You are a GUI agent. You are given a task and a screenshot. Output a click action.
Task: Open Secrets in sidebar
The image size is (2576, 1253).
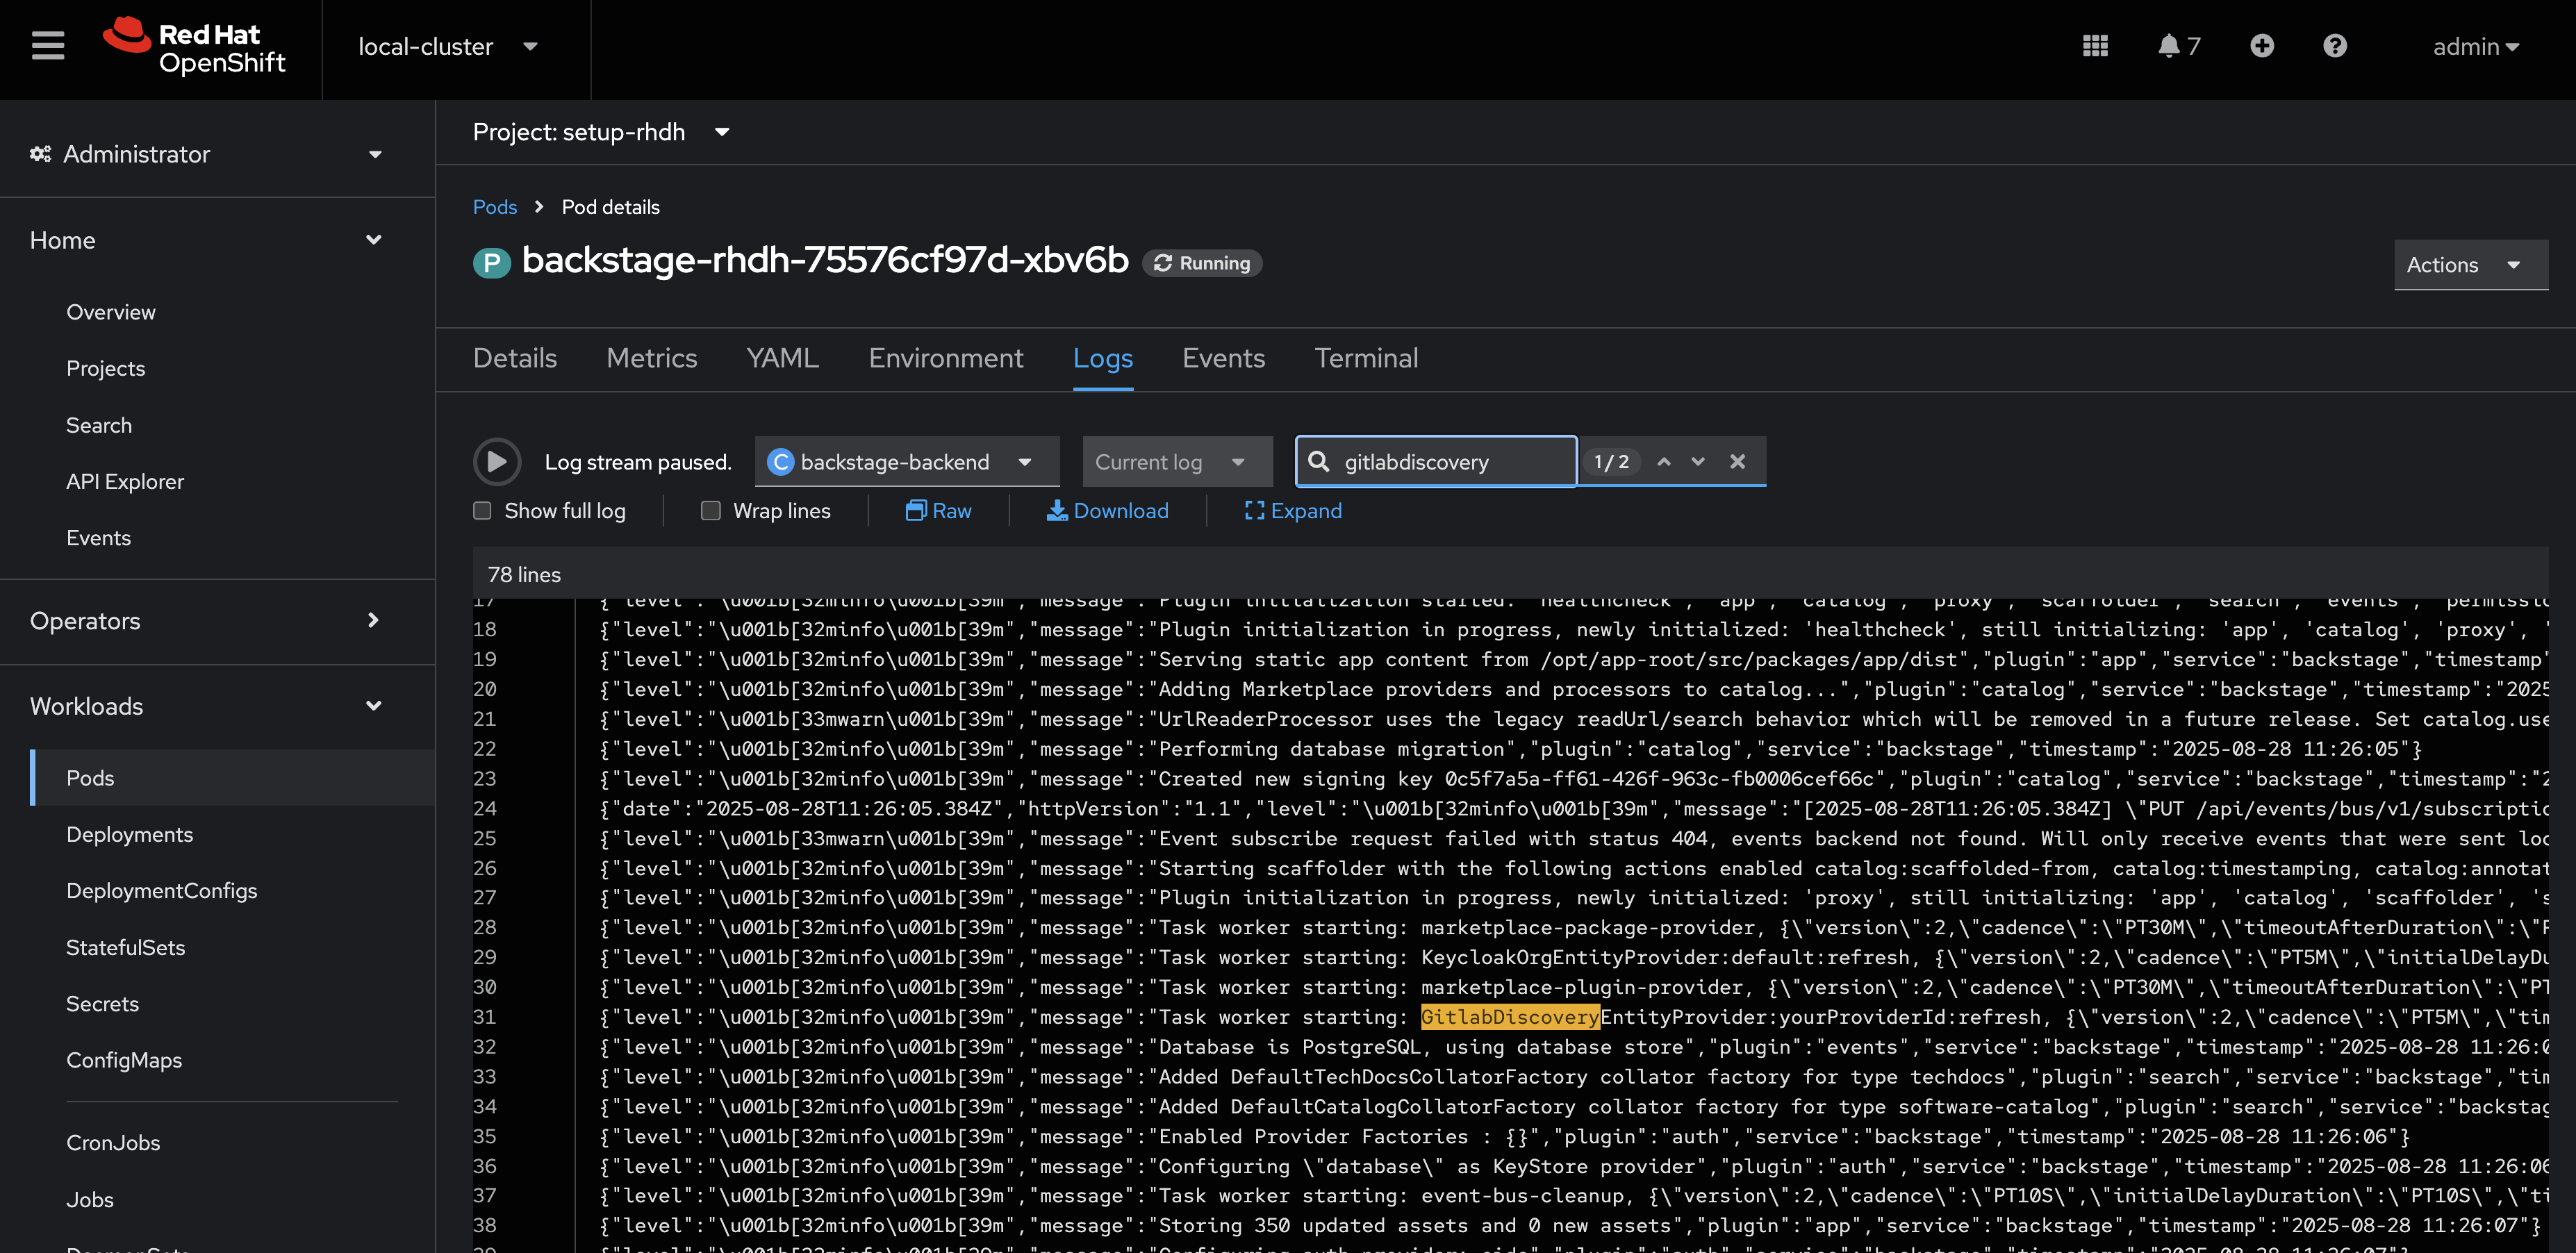point(103,1003)
